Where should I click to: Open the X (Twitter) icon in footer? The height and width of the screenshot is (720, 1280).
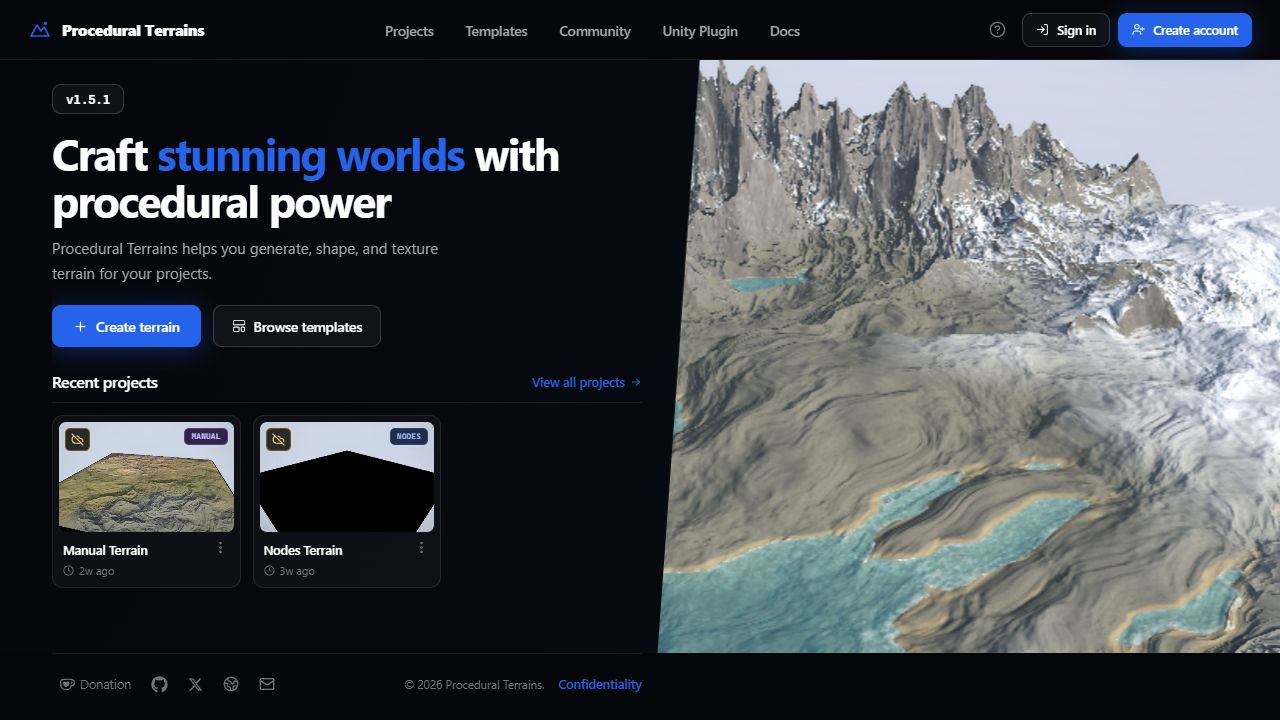point(195,684)
